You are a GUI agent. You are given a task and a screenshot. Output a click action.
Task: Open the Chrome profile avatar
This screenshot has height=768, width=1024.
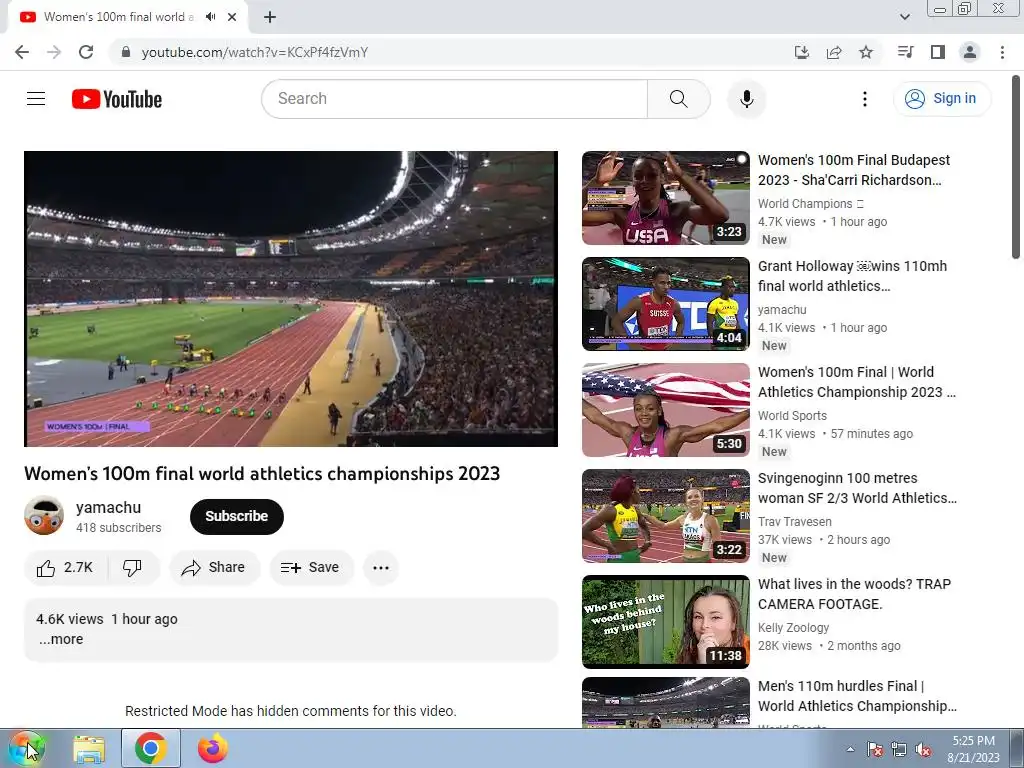tap(970, 52)
